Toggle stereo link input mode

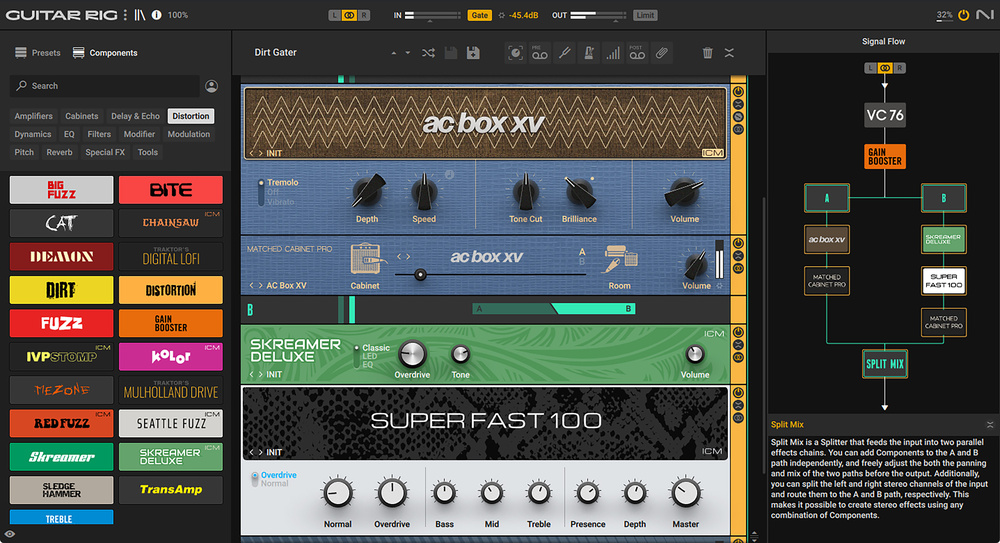coord(349,15)
